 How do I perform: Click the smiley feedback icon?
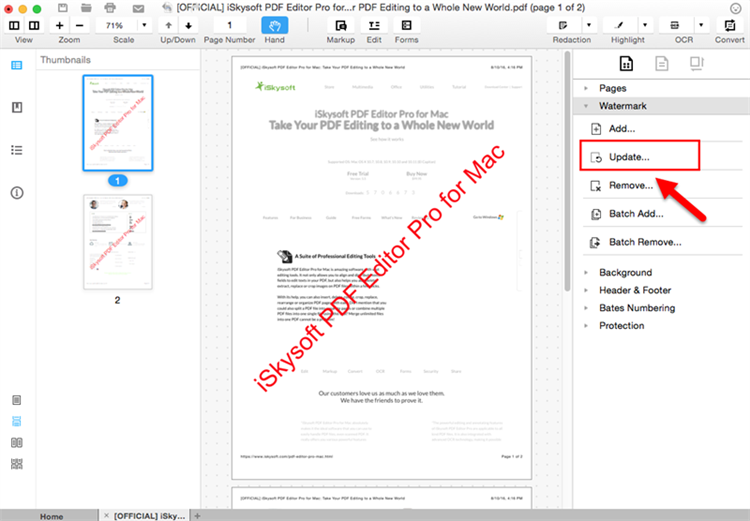coord(736,8)
